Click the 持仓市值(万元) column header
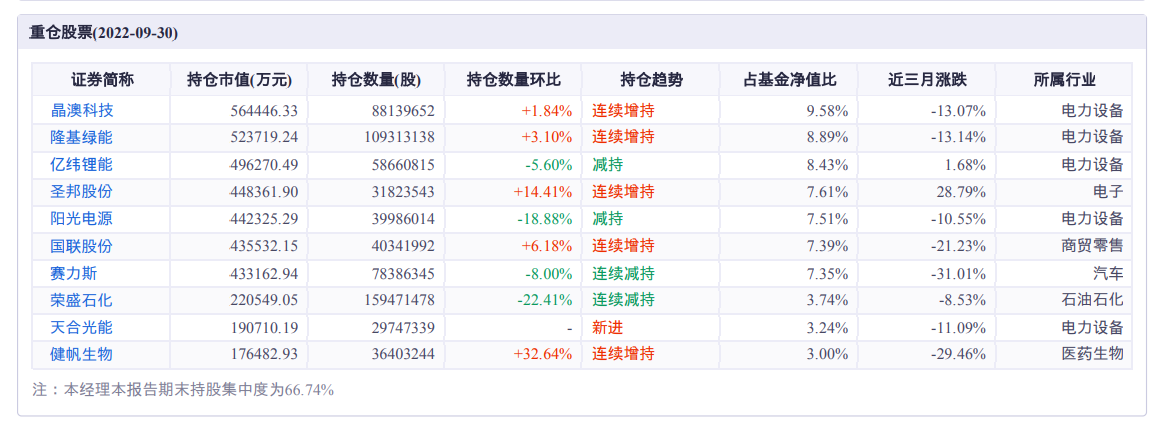Image resolution: width=1162 pixels, height=428 pixels. 239,80
